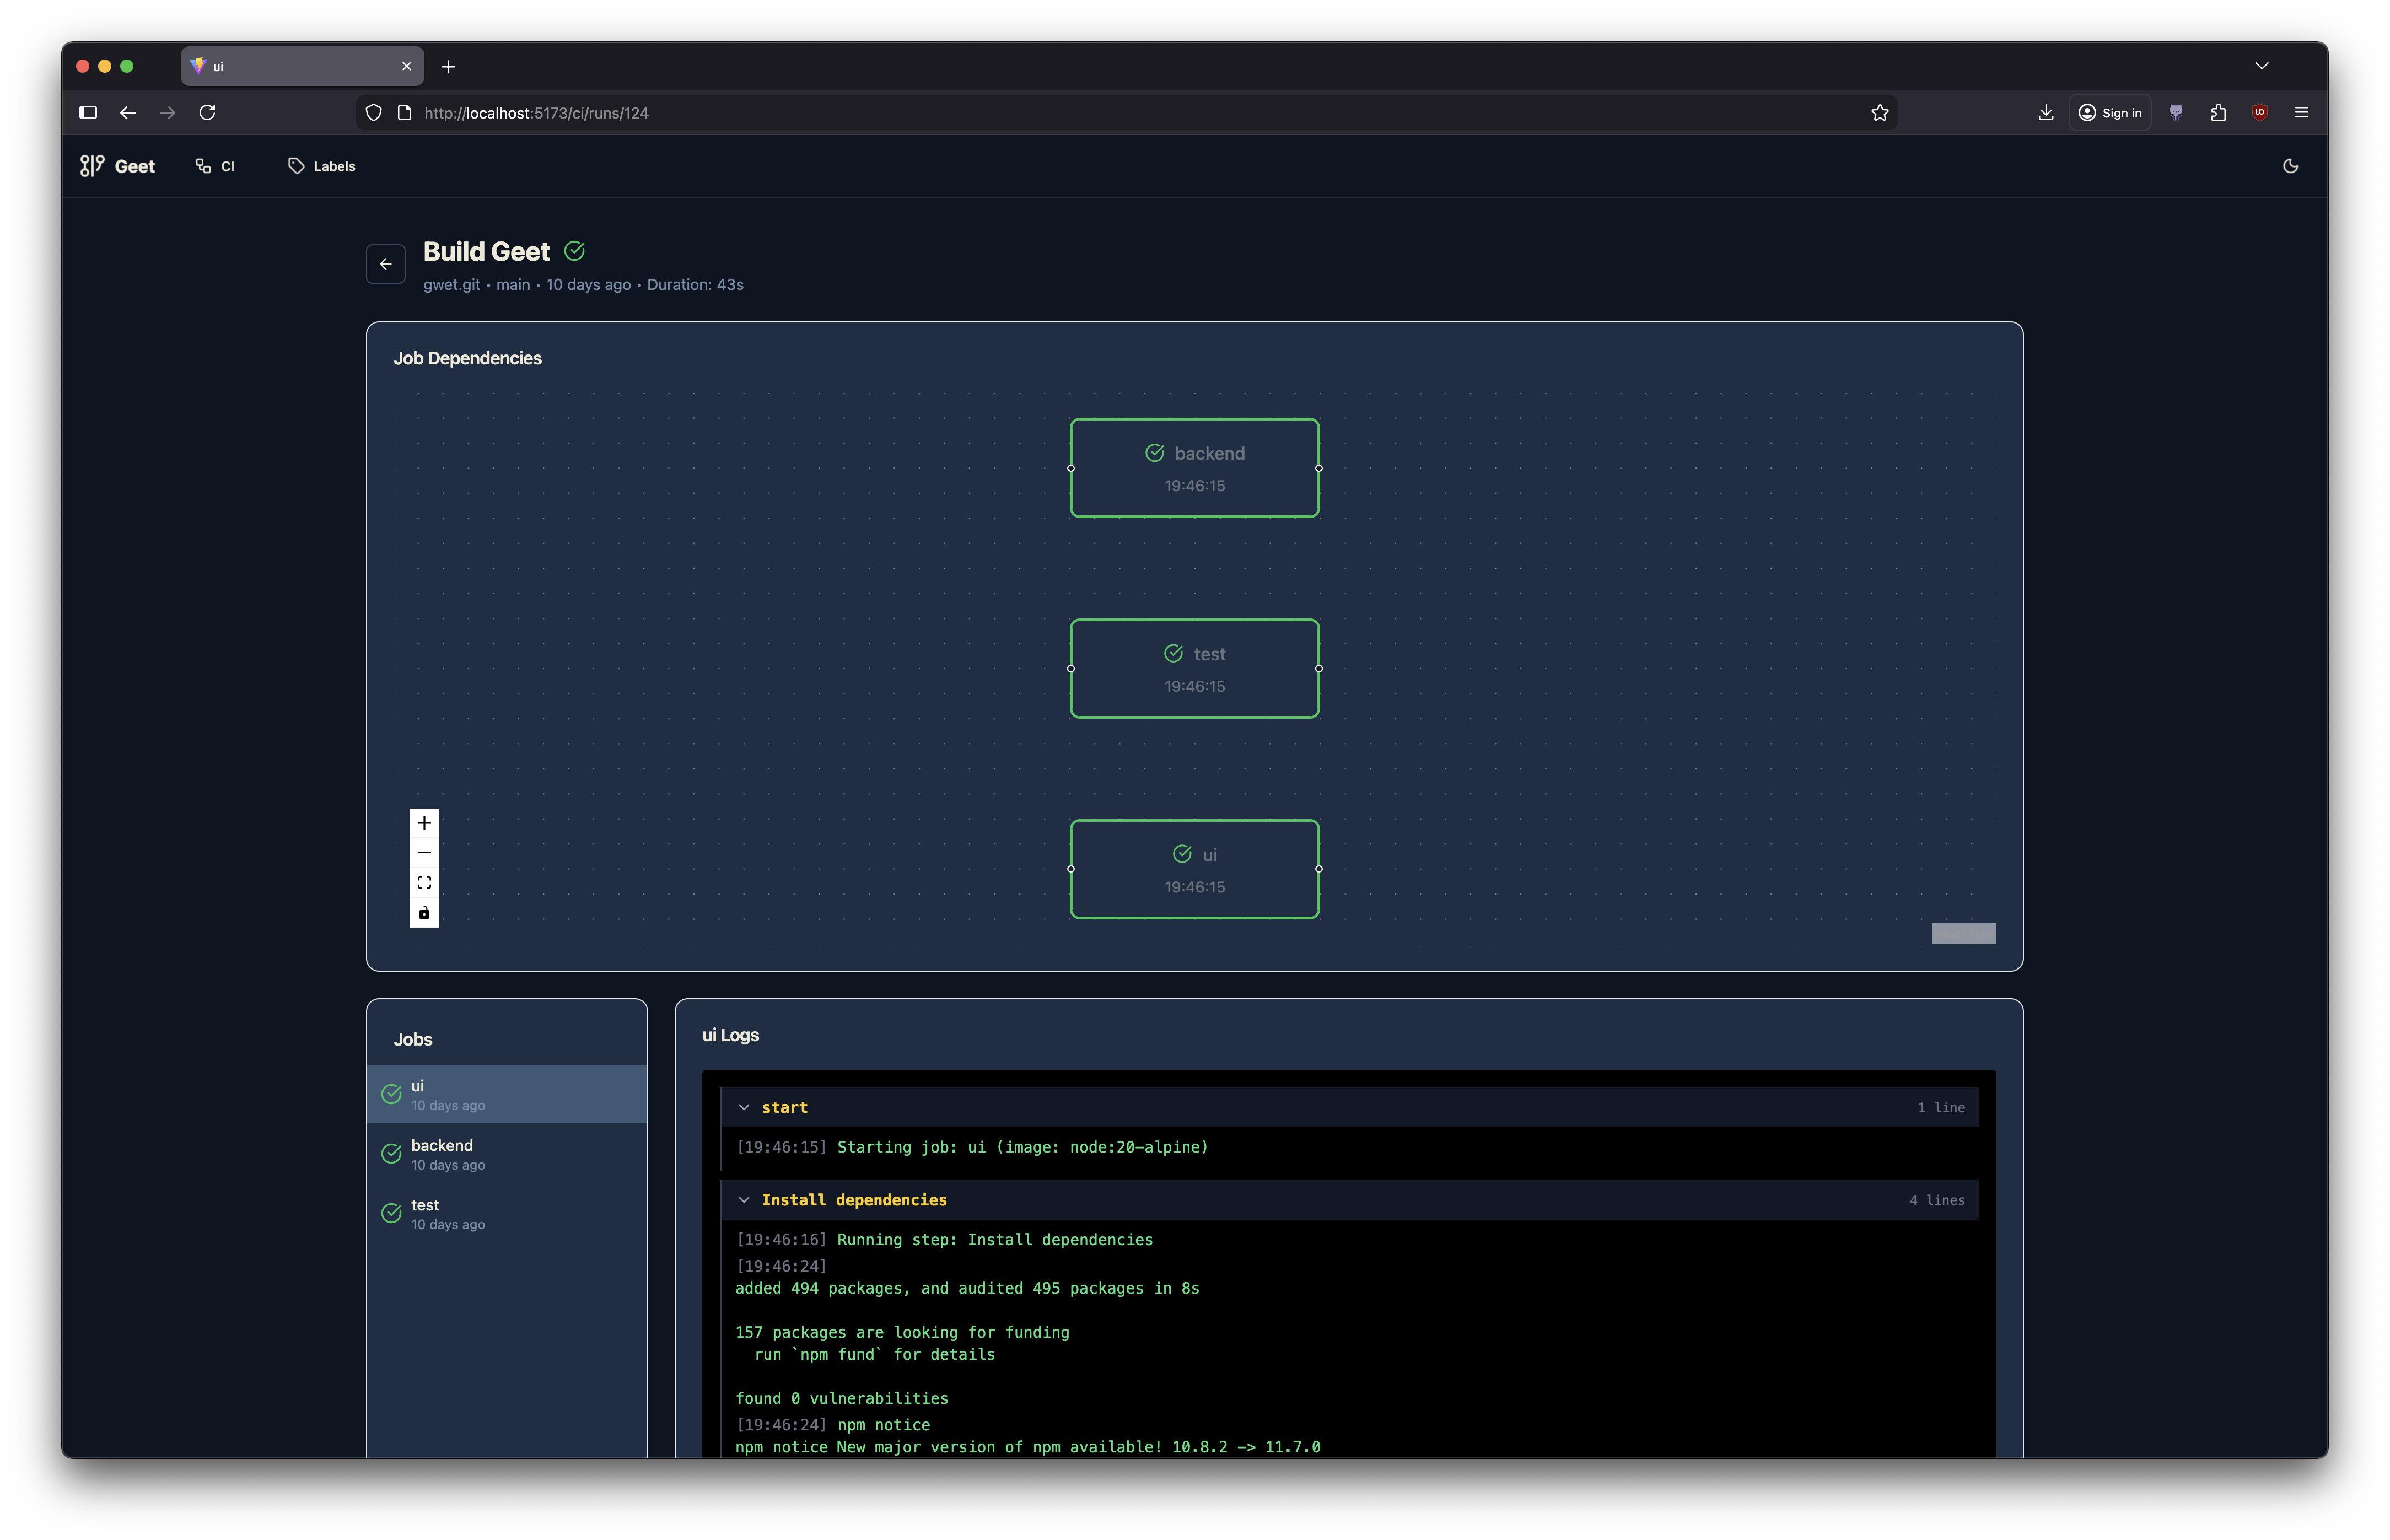Toggle the graph interactivity lock
The width and height of the screenshot is (2390, 1540).
(424, 913)
